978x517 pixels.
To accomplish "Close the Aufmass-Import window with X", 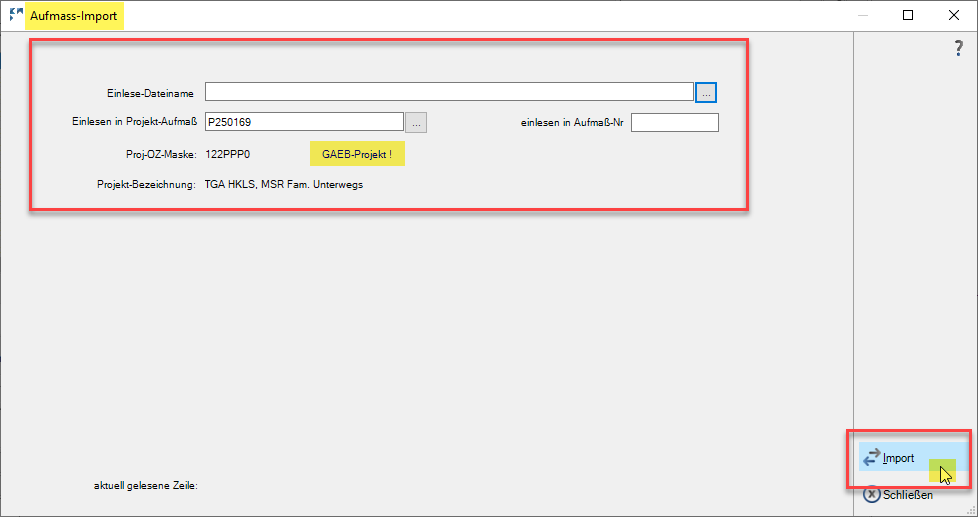I will 954,16.
